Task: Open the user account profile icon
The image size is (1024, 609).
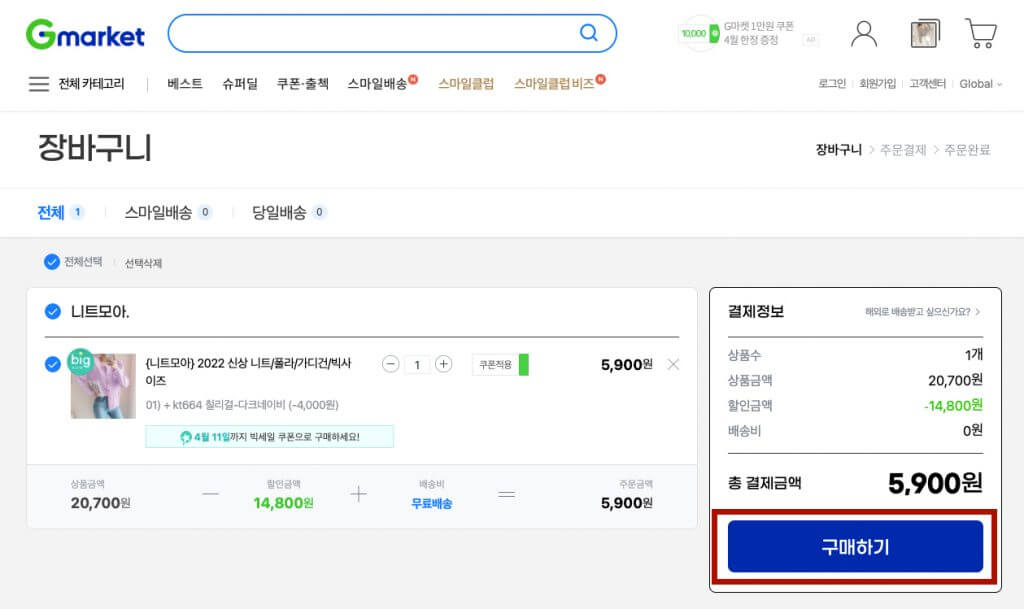Action: pos(863,34)
